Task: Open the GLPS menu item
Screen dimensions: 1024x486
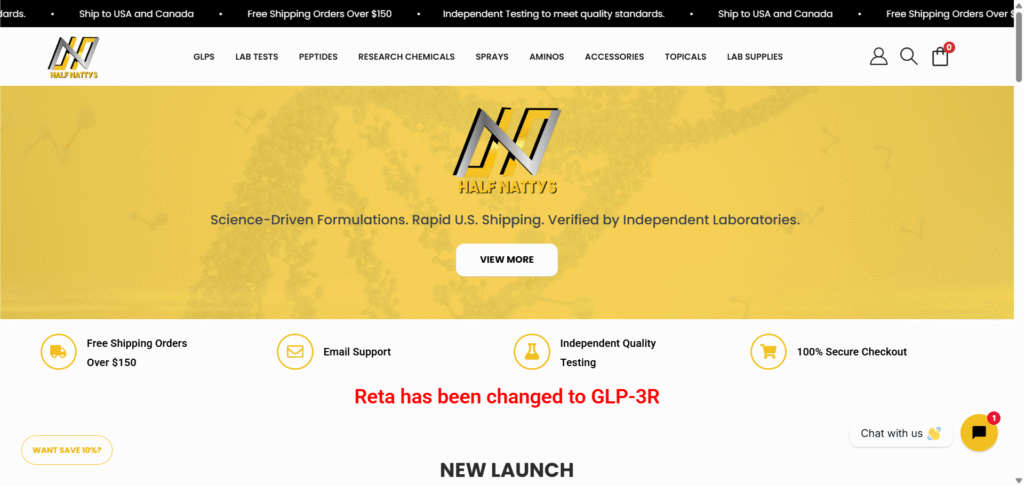Action: click(x=204, y=57)
